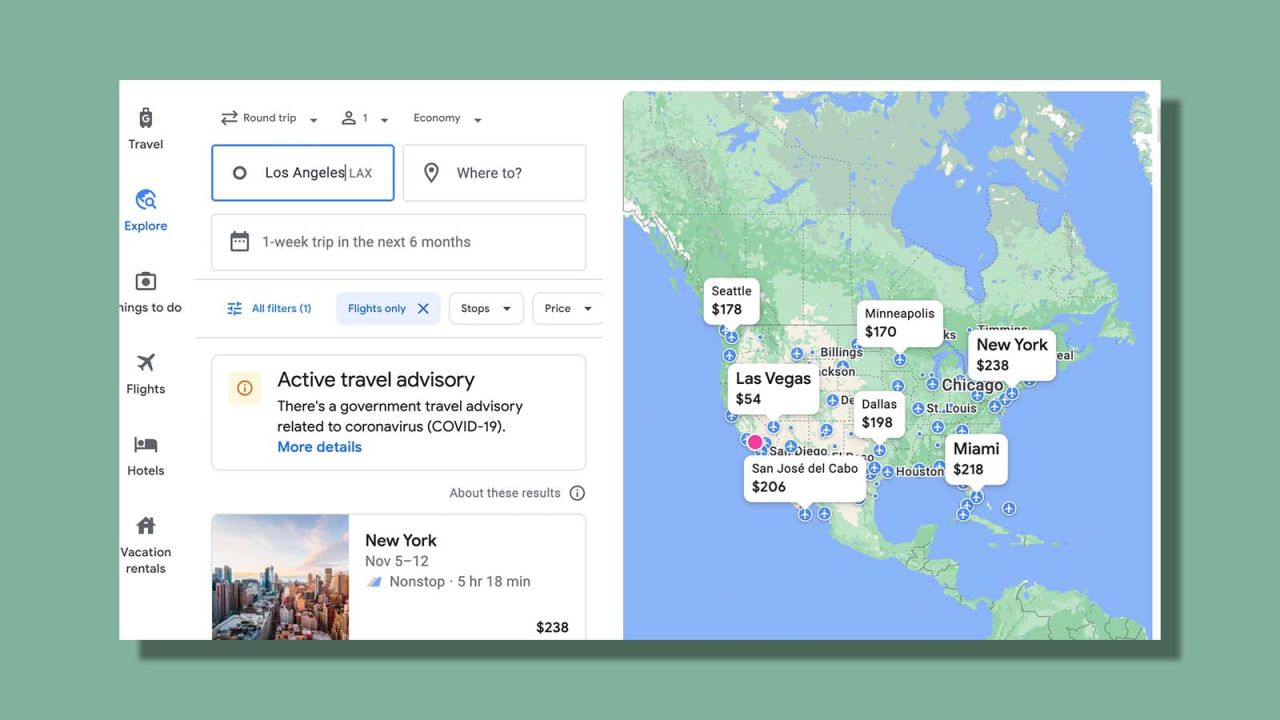The height and width of the screenshot is (720, 1280).
Task: Click the filter sliders icon
Action: point(235,309)
